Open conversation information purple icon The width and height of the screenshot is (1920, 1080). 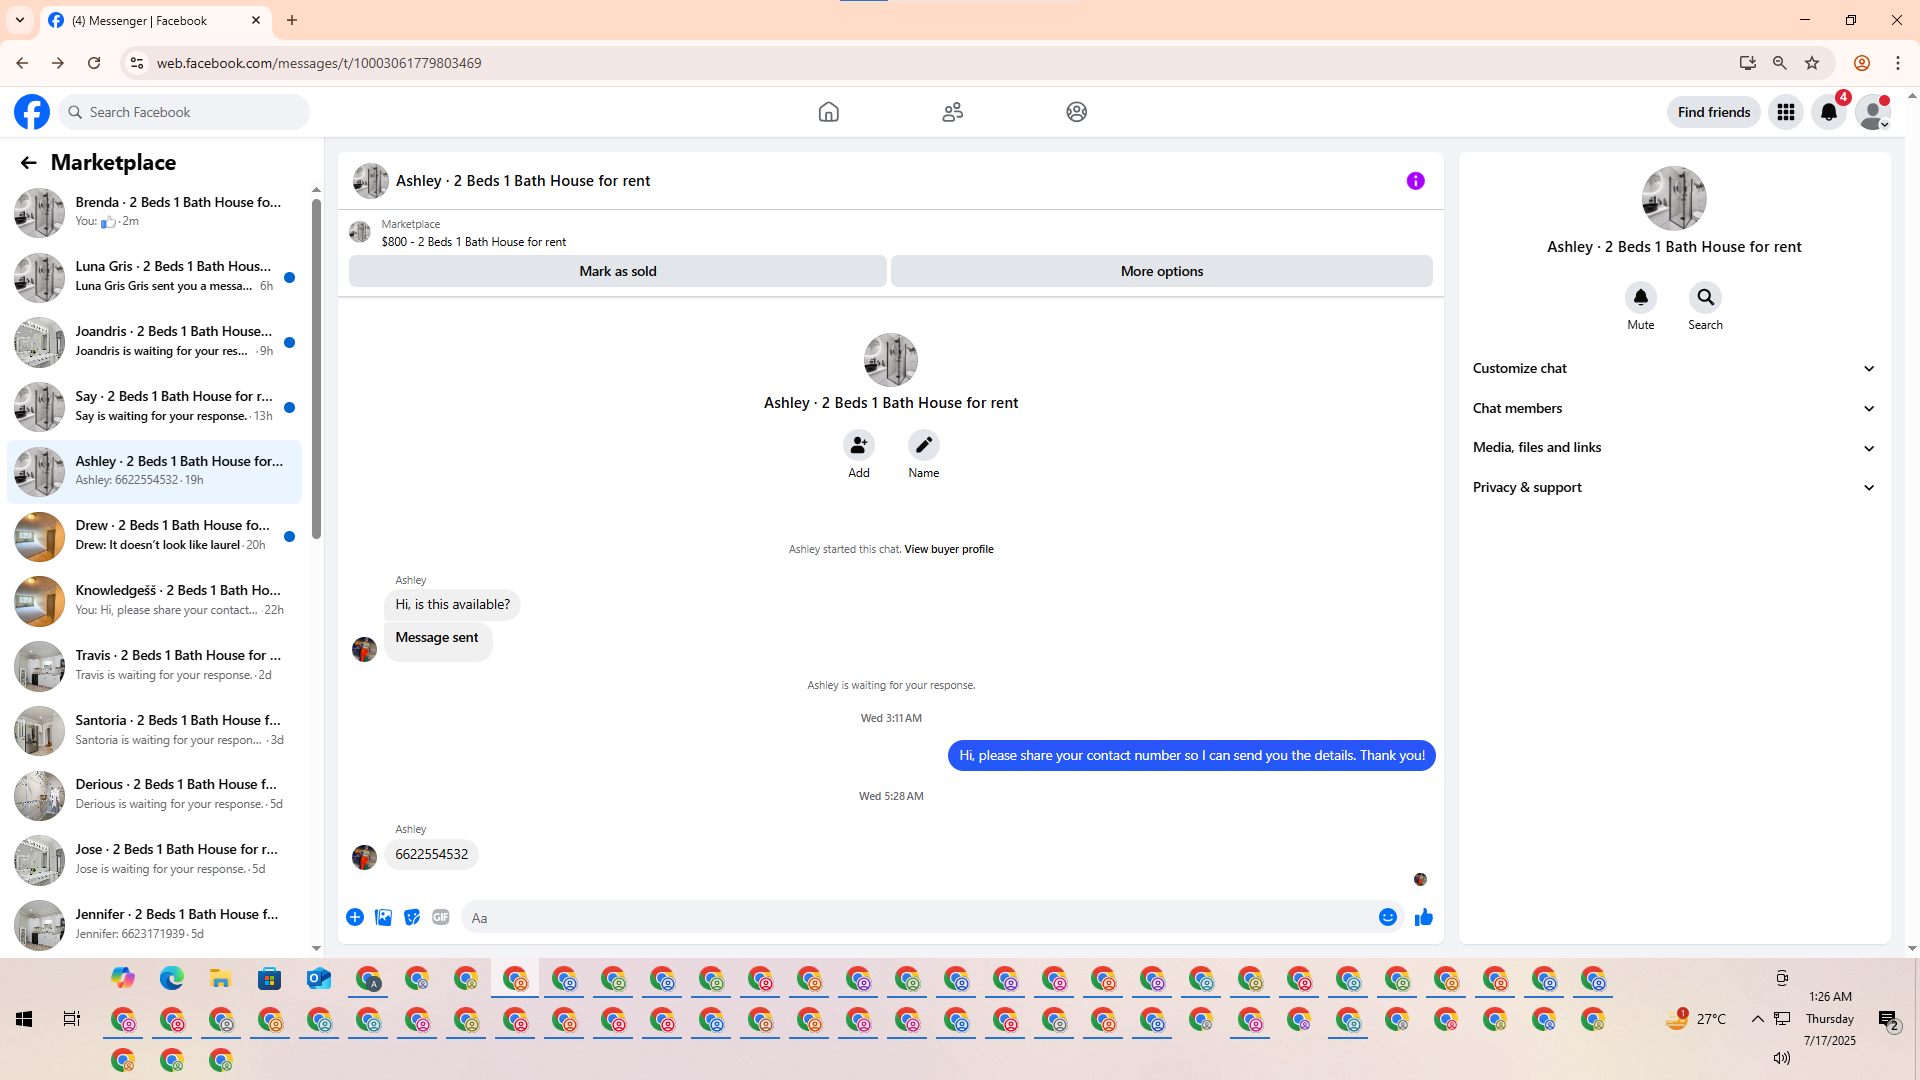[1416, 181]
